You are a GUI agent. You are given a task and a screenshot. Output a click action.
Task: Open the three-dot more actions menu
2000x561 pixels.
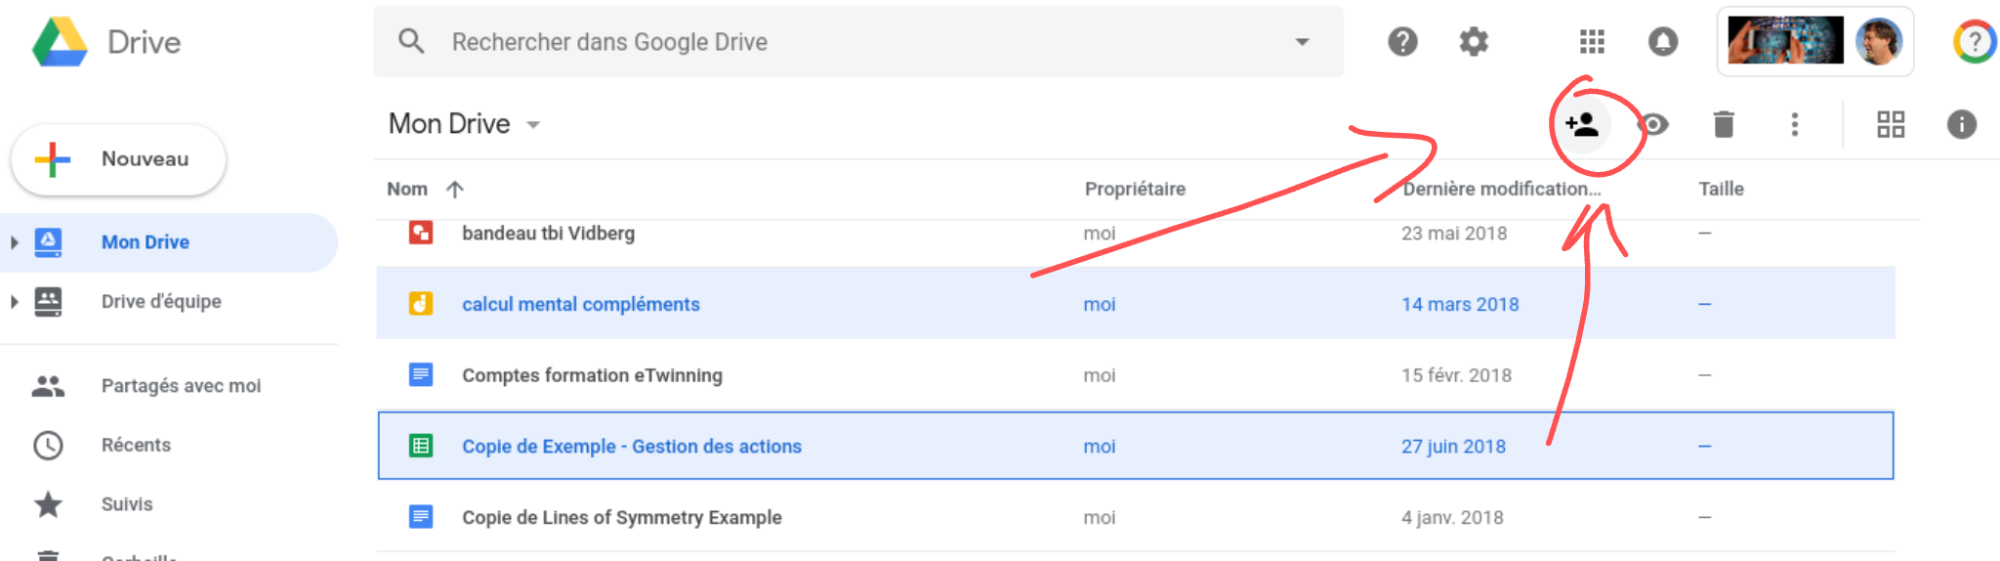tap(1795, 125)
